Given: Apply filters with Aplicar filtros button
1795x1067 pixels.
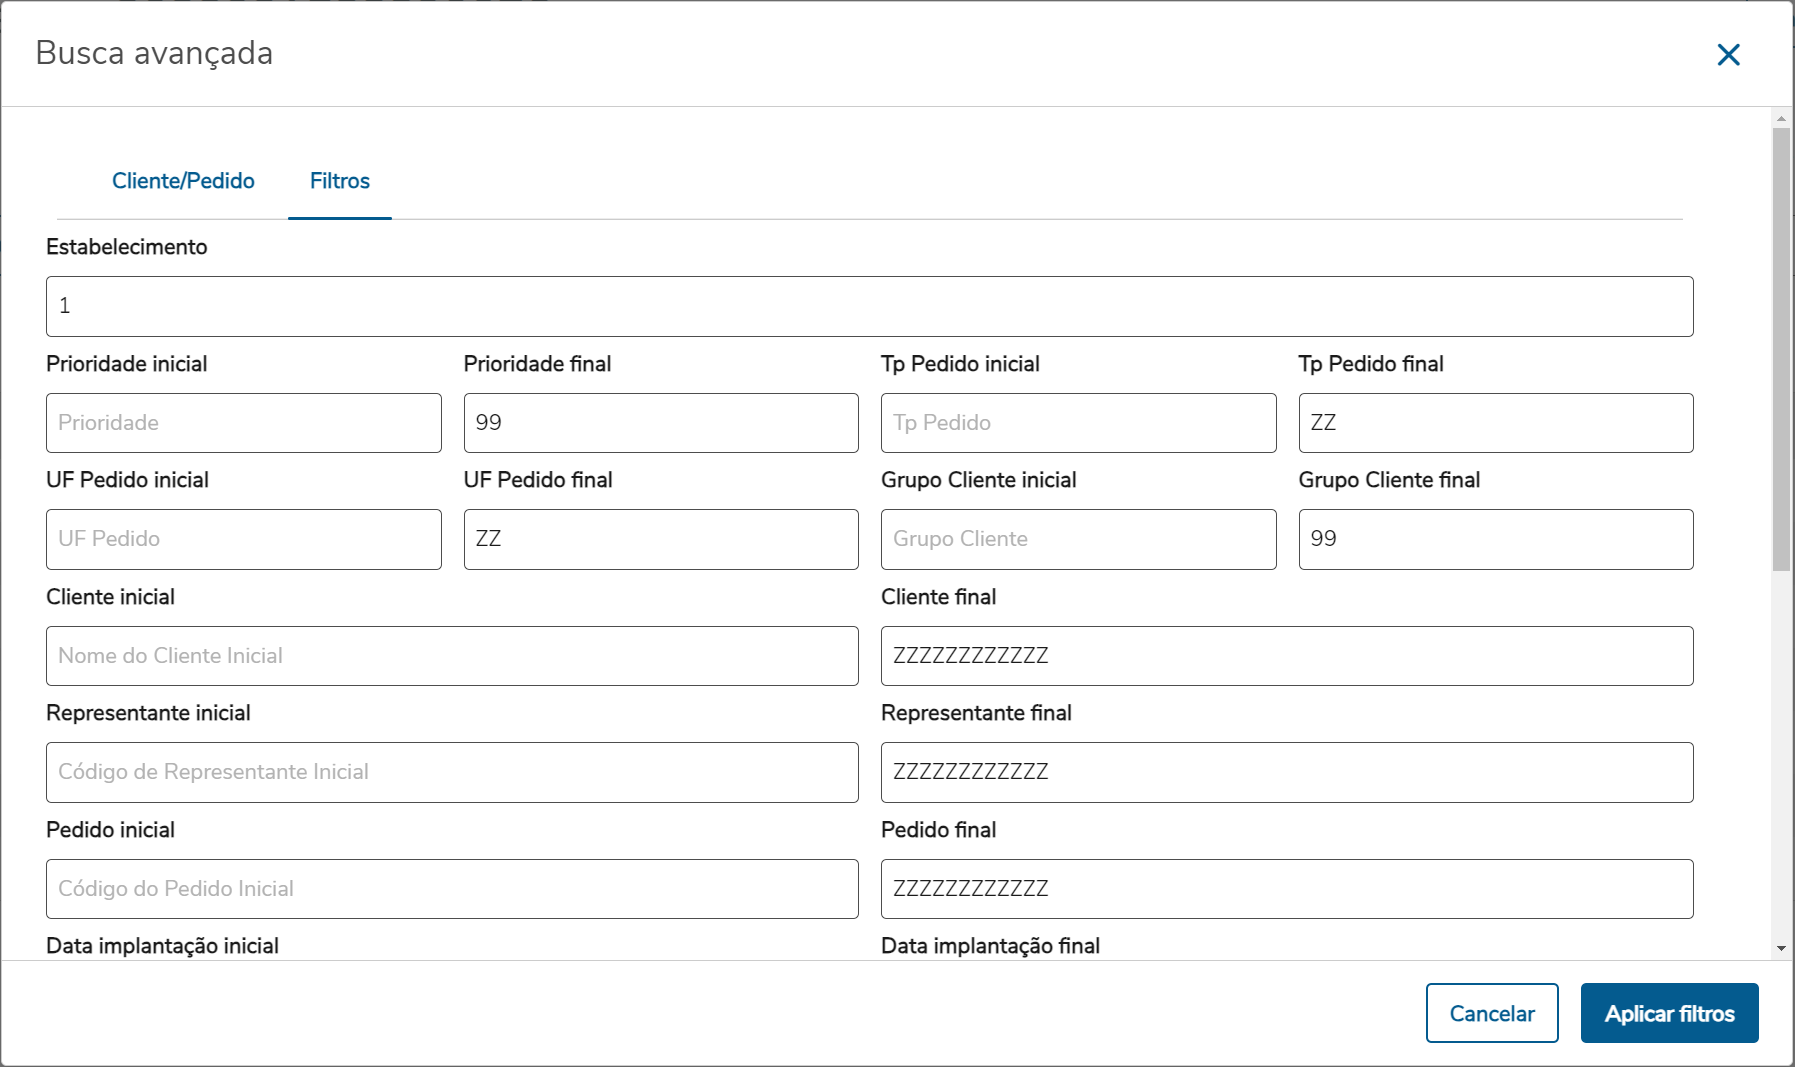Looking at the screenshot, I should click(x=1669, y=1013).
